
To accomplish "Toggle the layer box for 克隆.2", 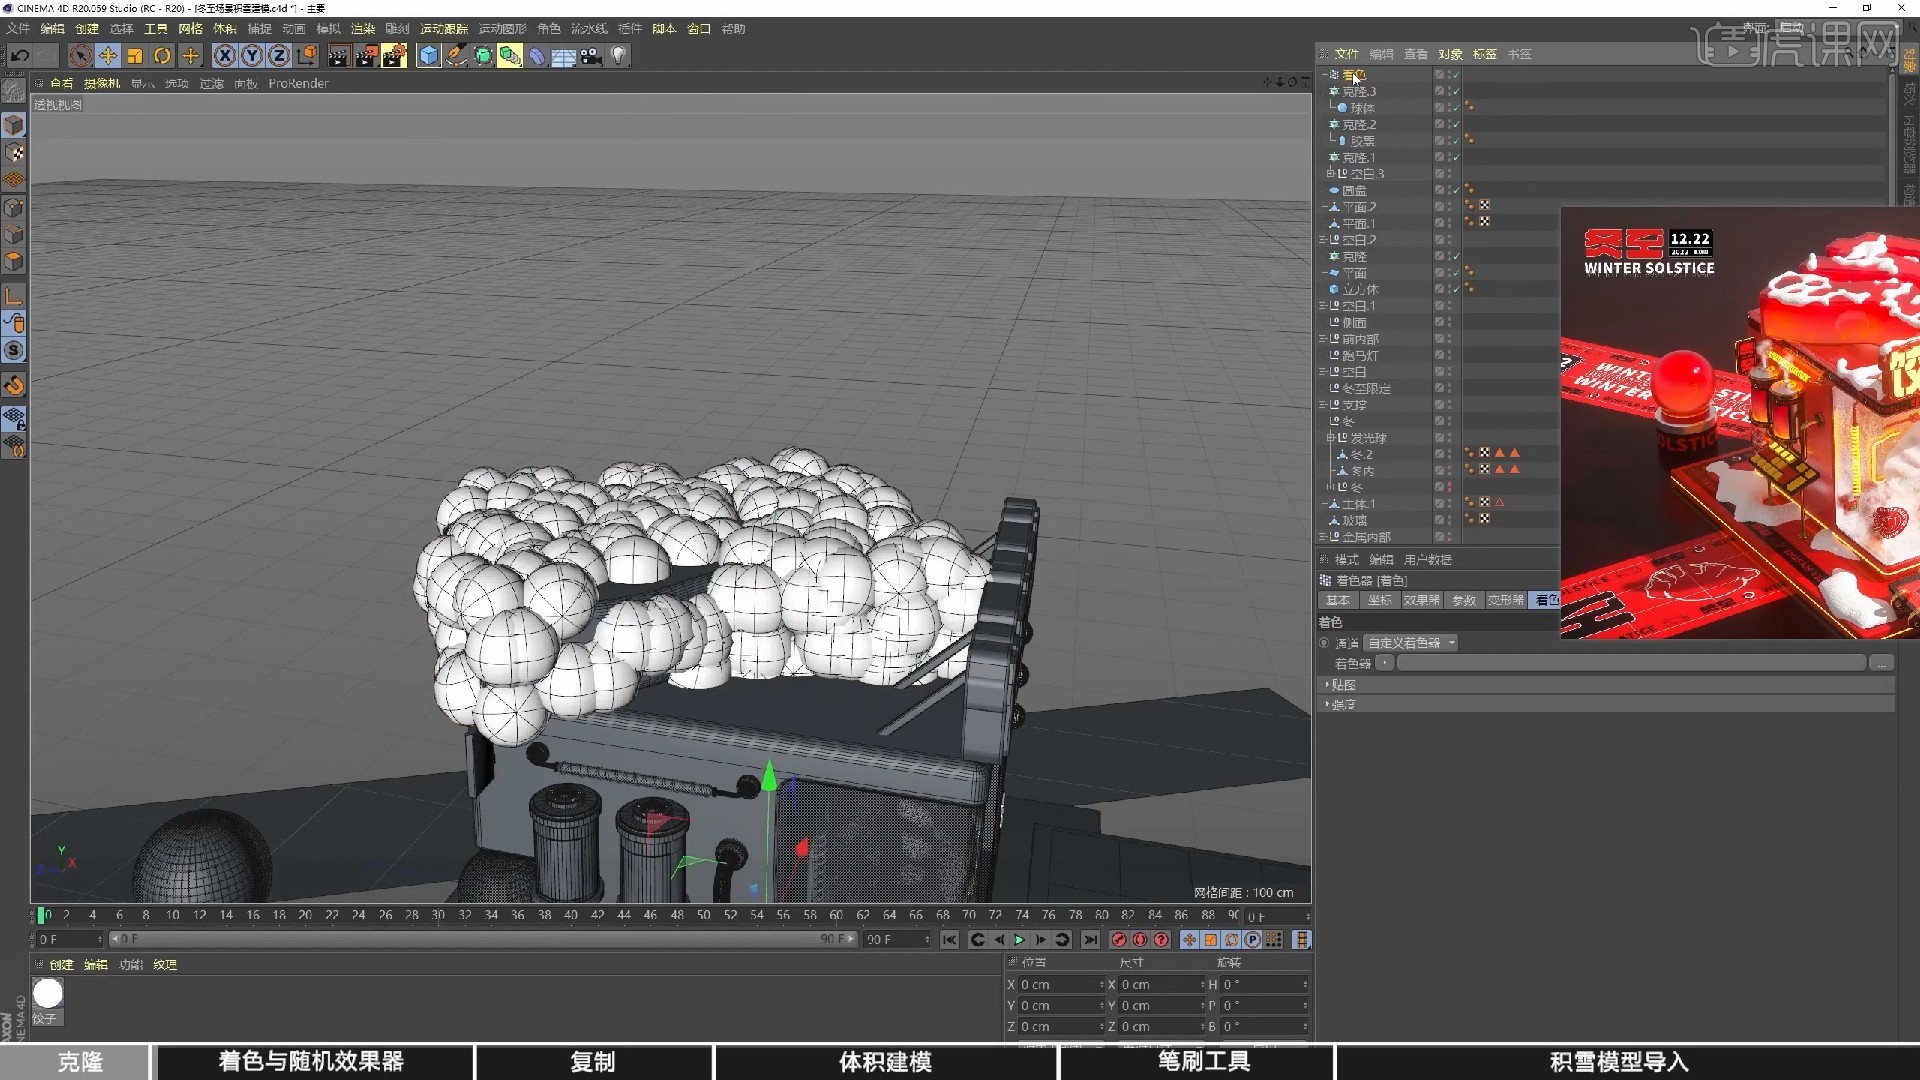I will 1439,124.
